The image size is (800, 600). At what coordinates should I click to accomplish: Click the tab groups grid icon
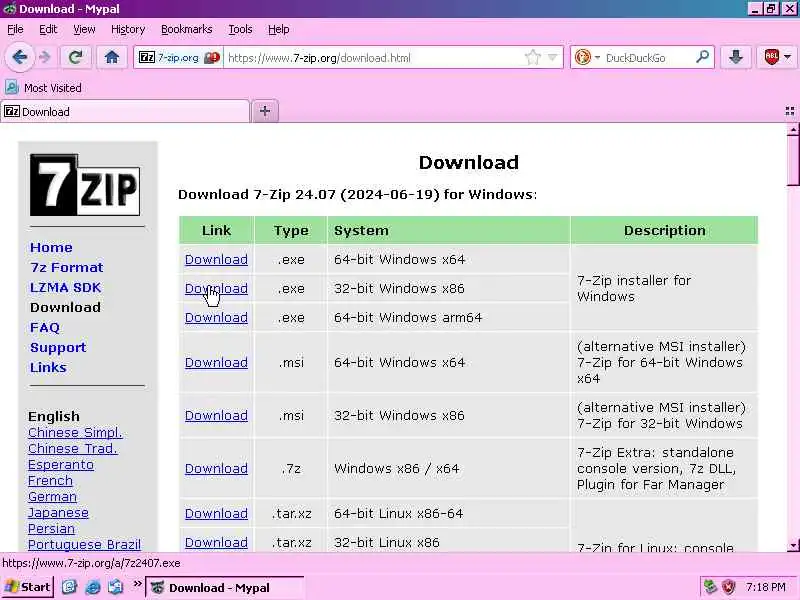pos(789,111)
